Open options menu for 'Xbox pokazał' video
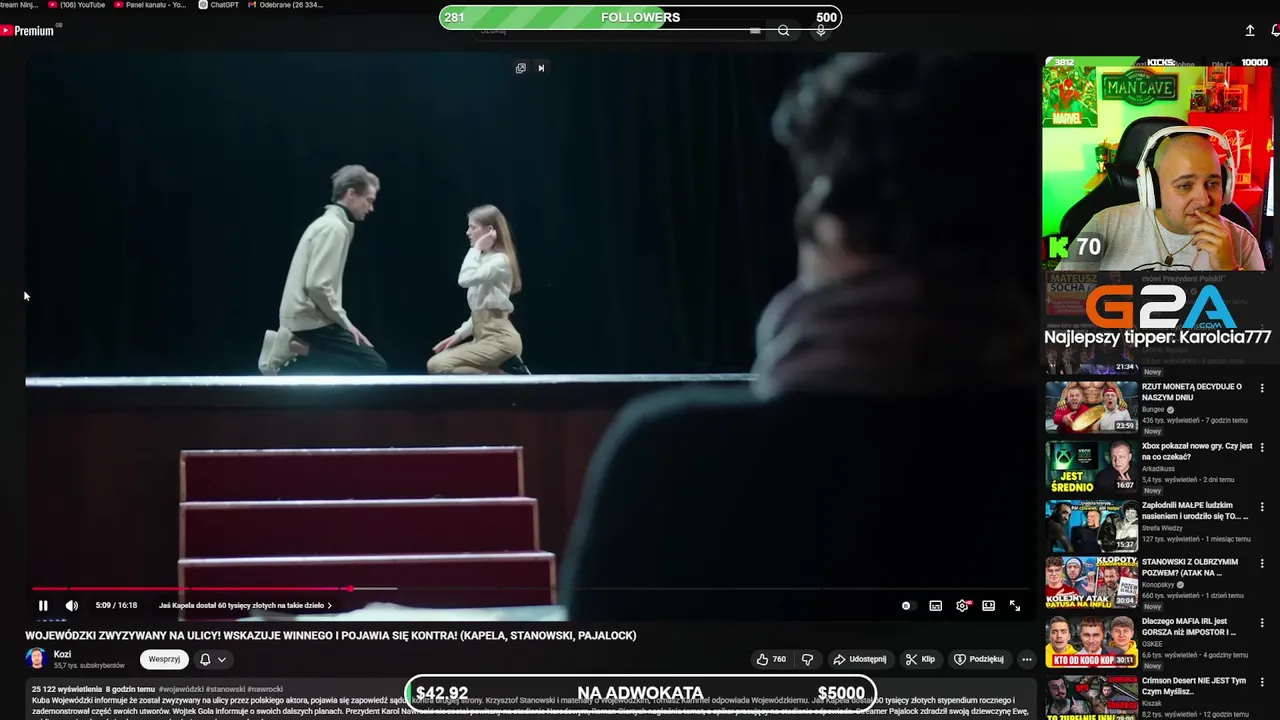Screen dimensions: 1280x720 tap(1262, 447)
